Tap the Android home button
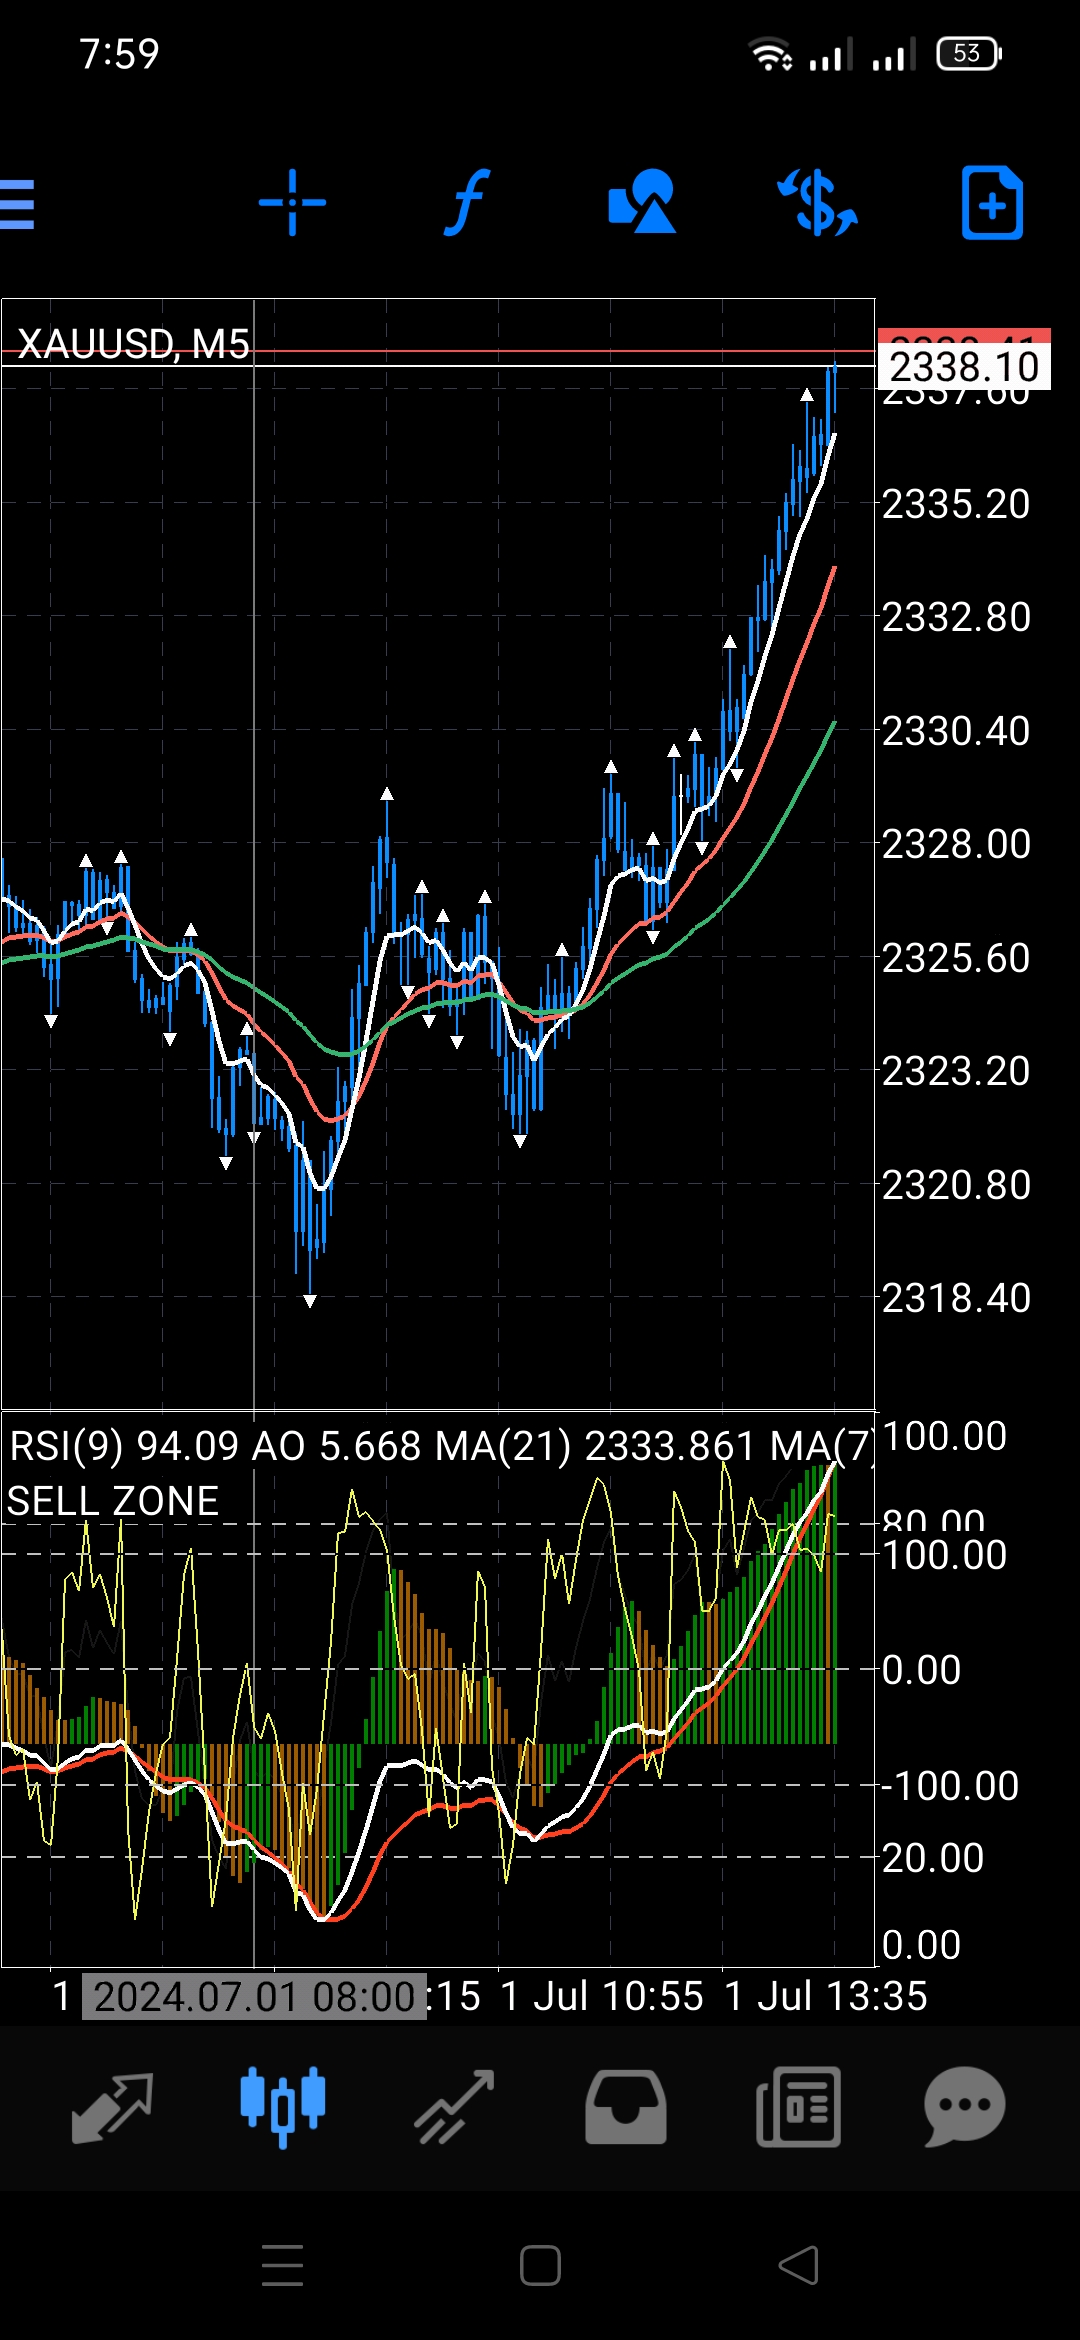1080x2340 pixels. [540, 2265]
